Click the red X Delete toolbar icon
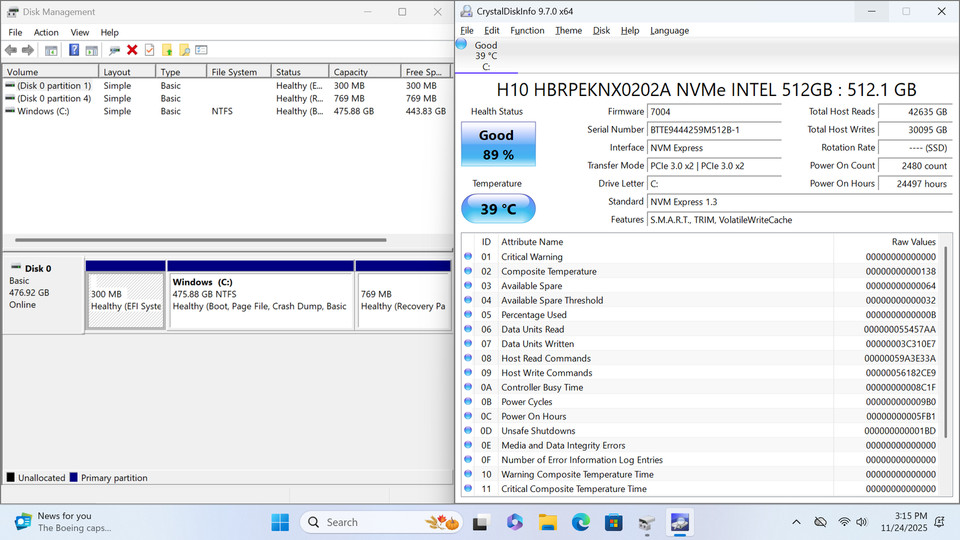960x540 pixels. (132, 50)
